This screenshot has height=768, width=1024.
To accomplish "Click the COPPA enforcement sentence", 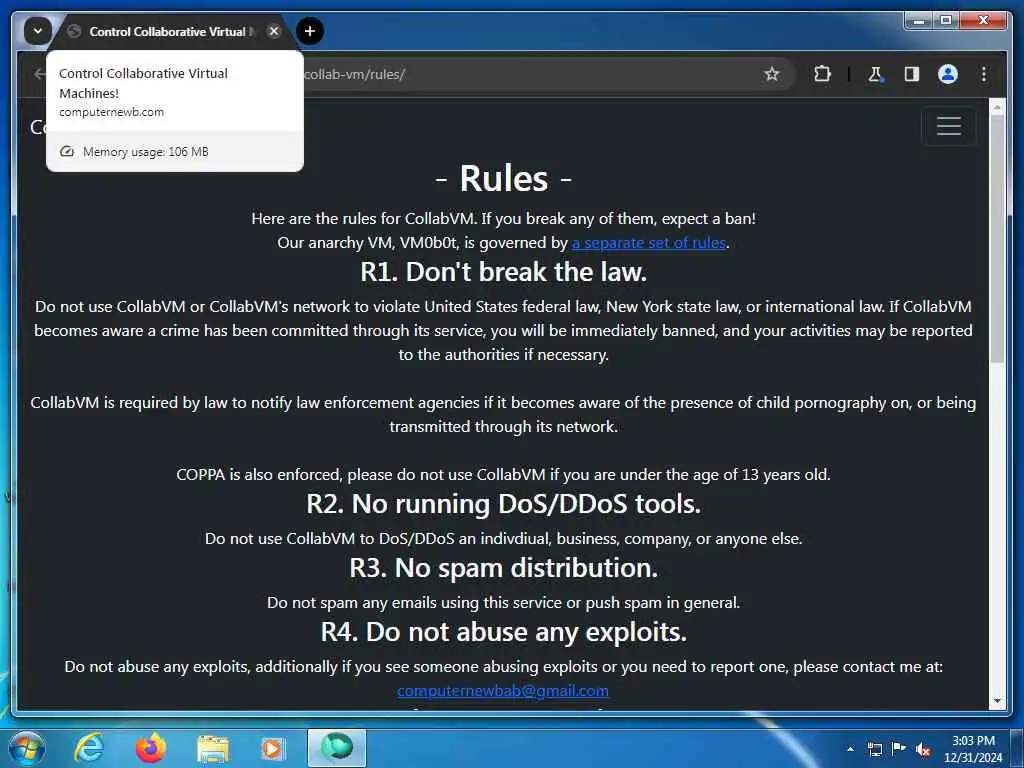I will click(504, 474).
